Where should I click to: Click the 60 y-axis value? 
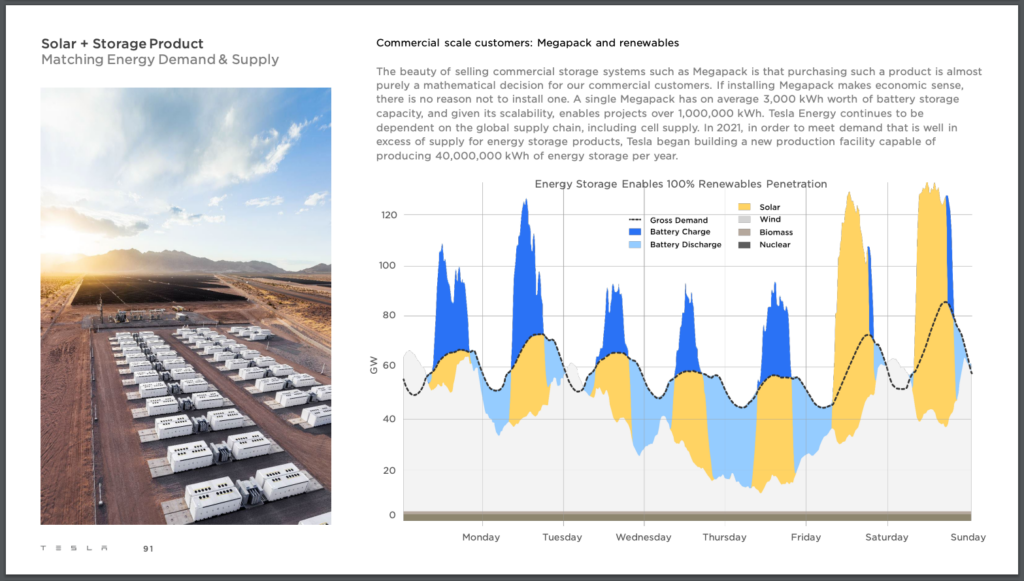coord(389,366)
